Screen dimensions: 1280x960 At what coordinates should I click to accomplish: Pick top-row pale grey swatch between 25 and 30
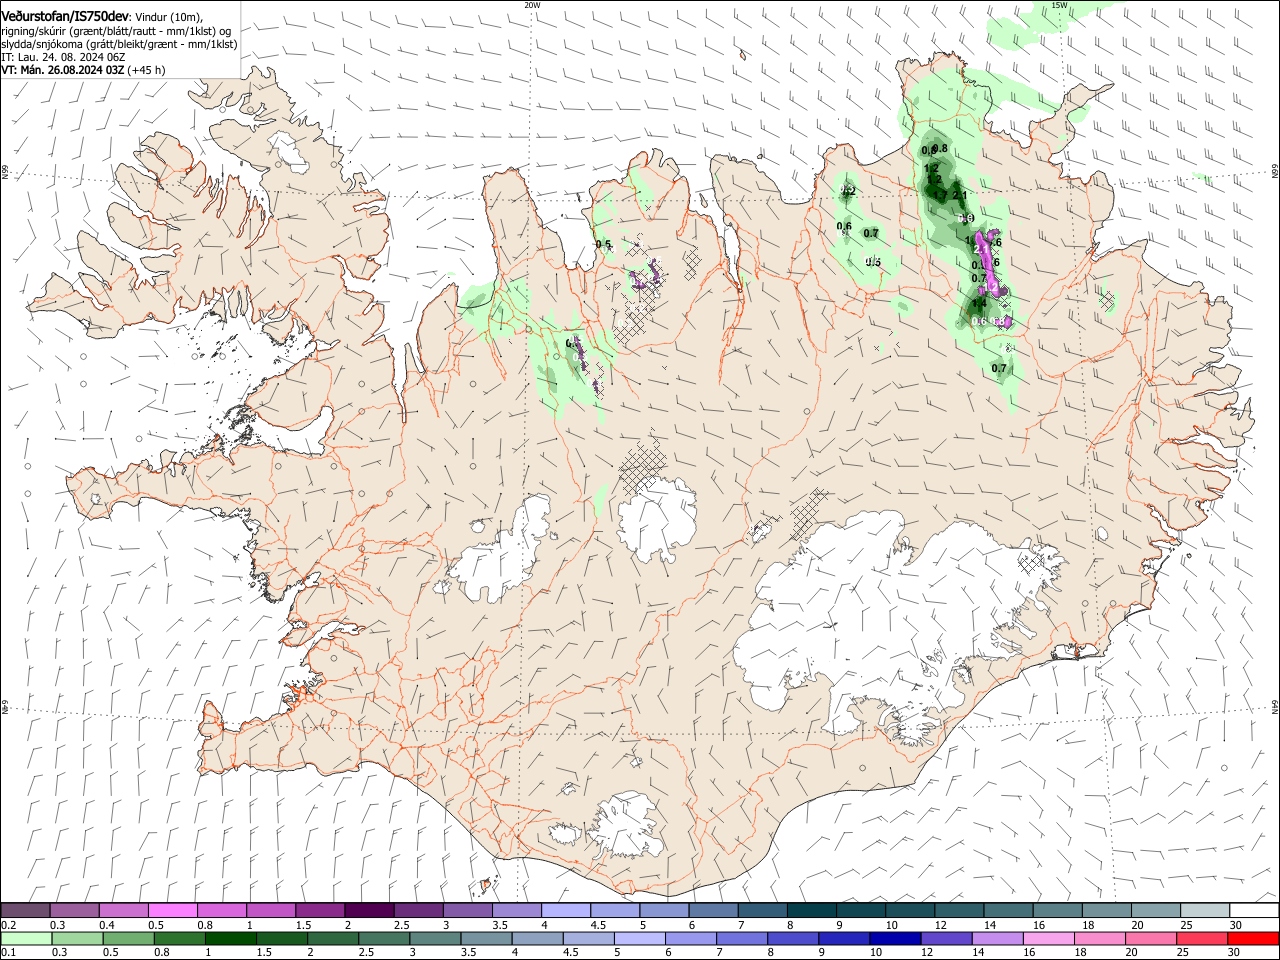click(x=1206, y=911)
